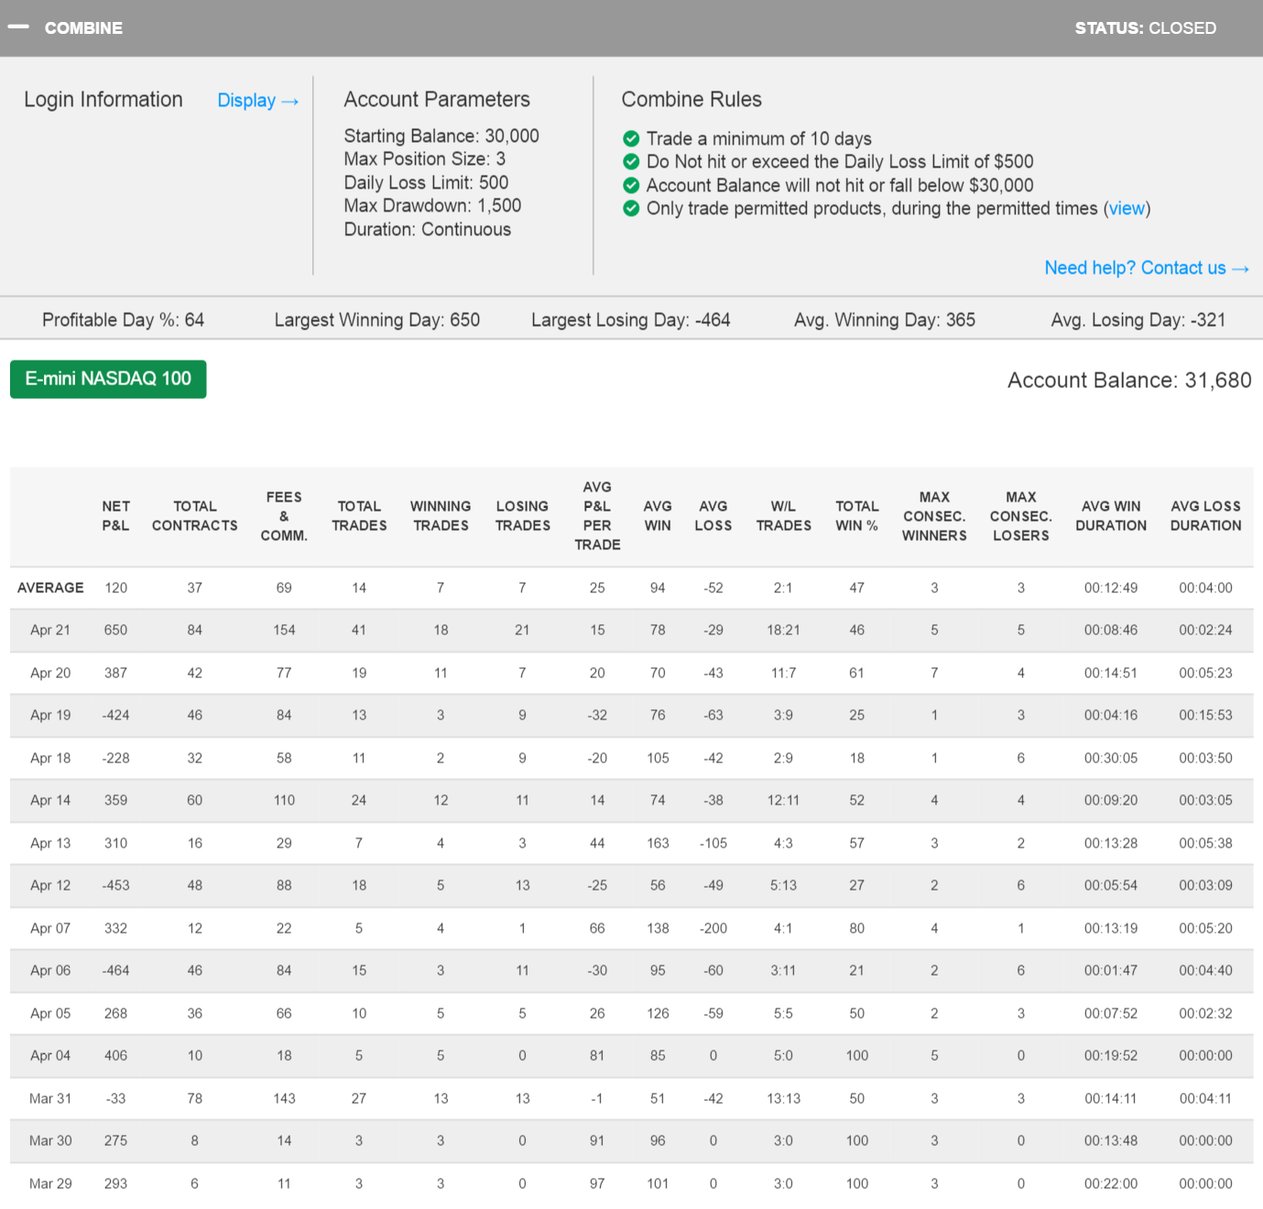Select the Apr 21 row
Screen dimensions: 1263x1209
tap(50, 630)
